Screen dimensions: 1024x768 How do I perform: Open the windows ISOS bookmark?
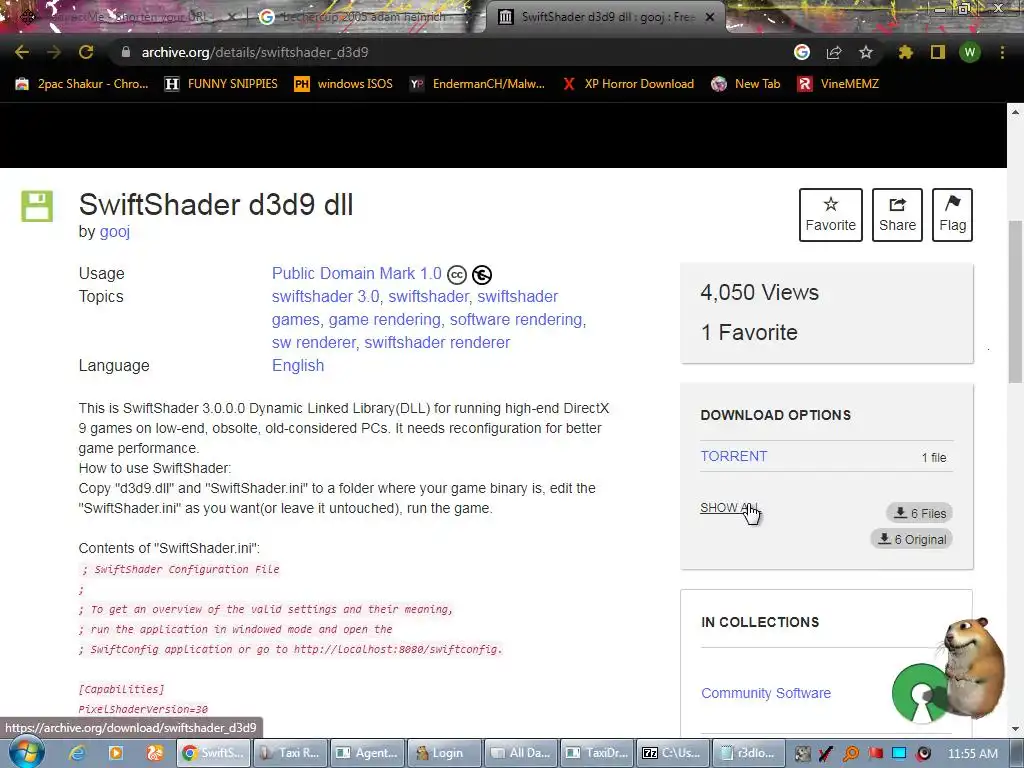point(344,84)
